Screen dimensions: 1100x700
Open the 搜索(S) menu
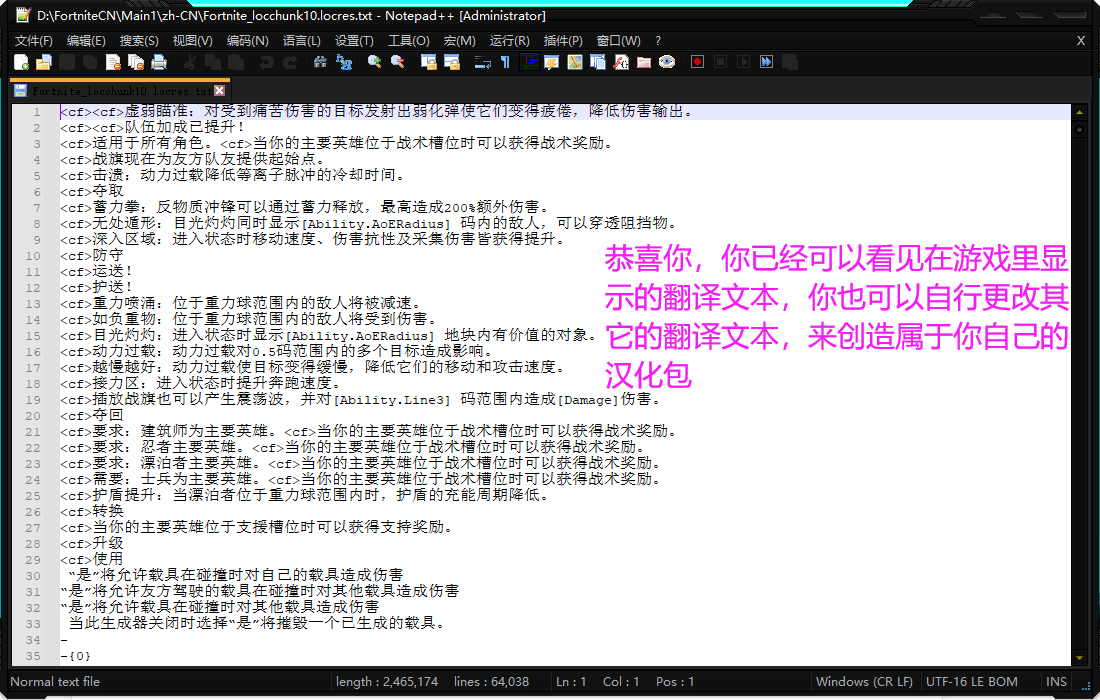pos(139,41)
